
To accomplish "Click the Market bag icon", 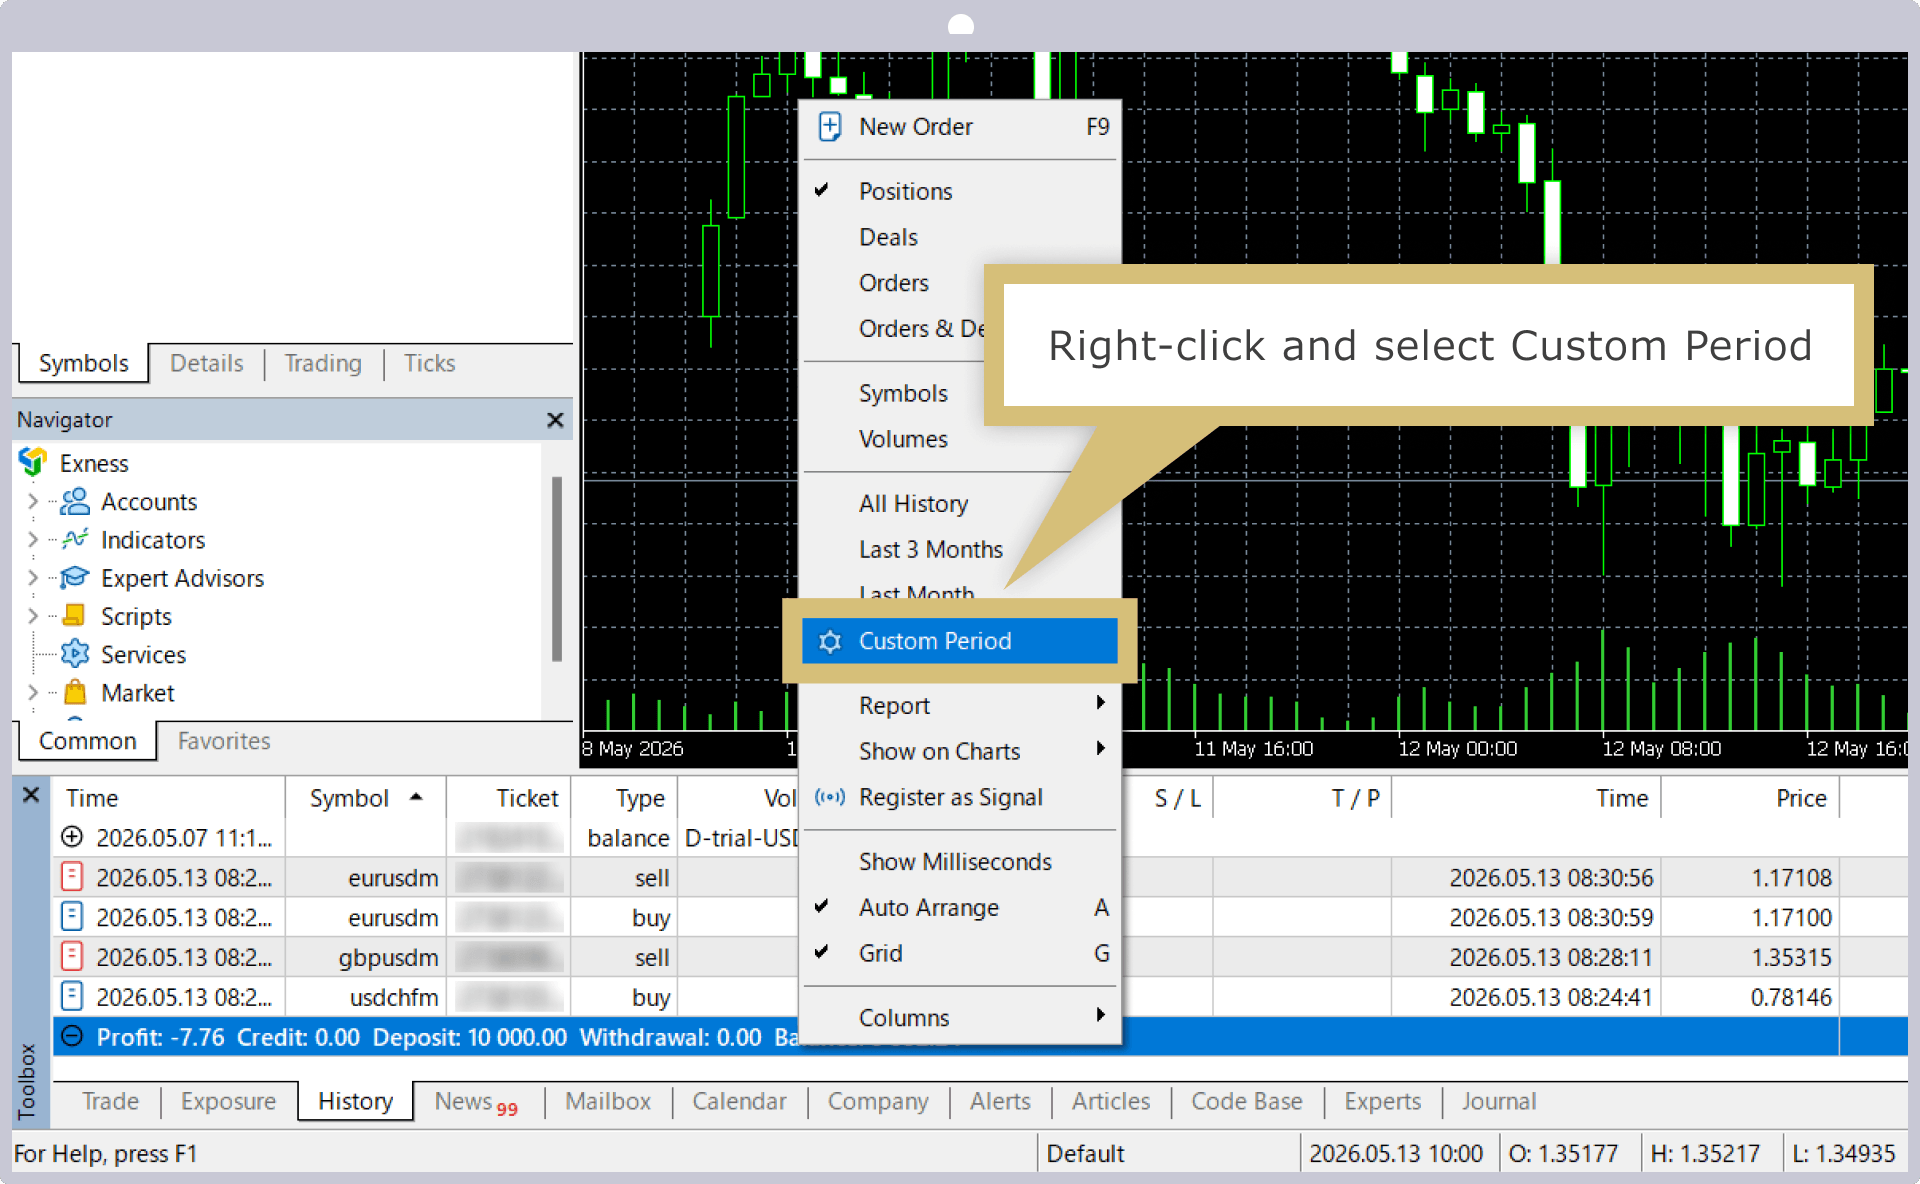I will [75, 692].
